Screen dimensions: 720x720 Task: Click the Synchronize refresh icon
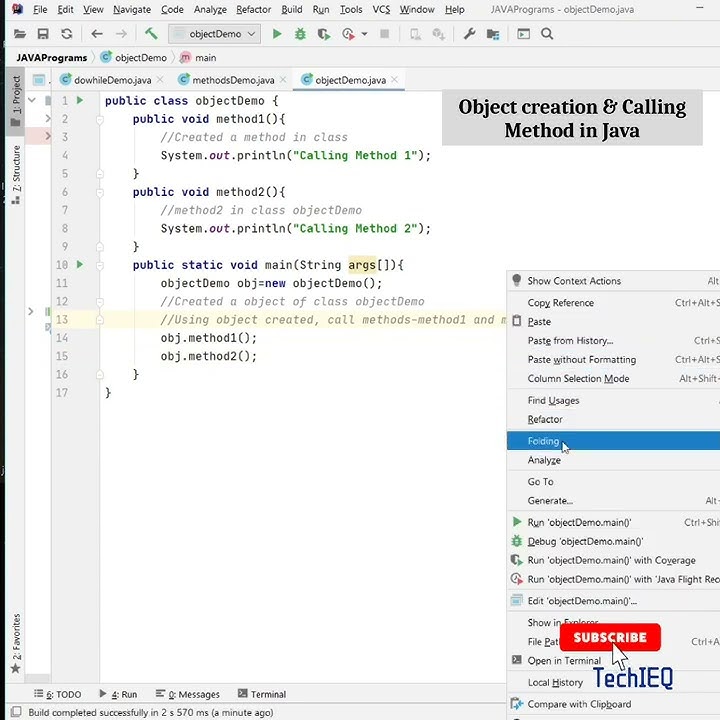point(67,34)
